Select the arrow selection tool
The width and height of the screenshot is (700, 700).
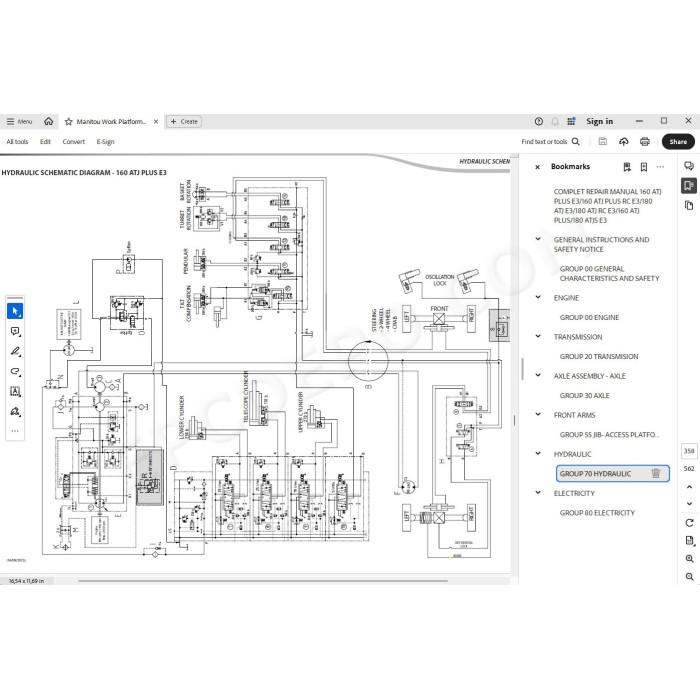[15, 311]
